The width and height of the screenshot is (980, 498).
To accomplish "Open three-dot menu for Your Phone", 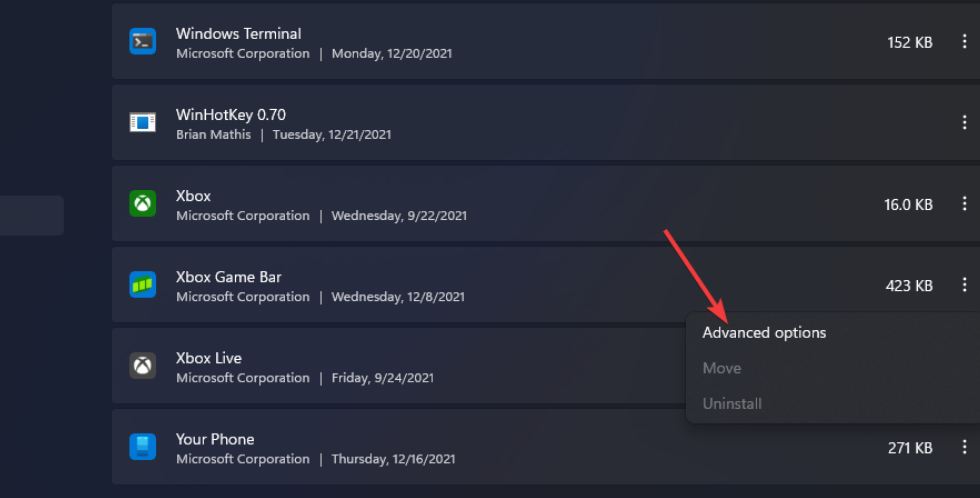I will pyautogui.click(x=964, y=447).
